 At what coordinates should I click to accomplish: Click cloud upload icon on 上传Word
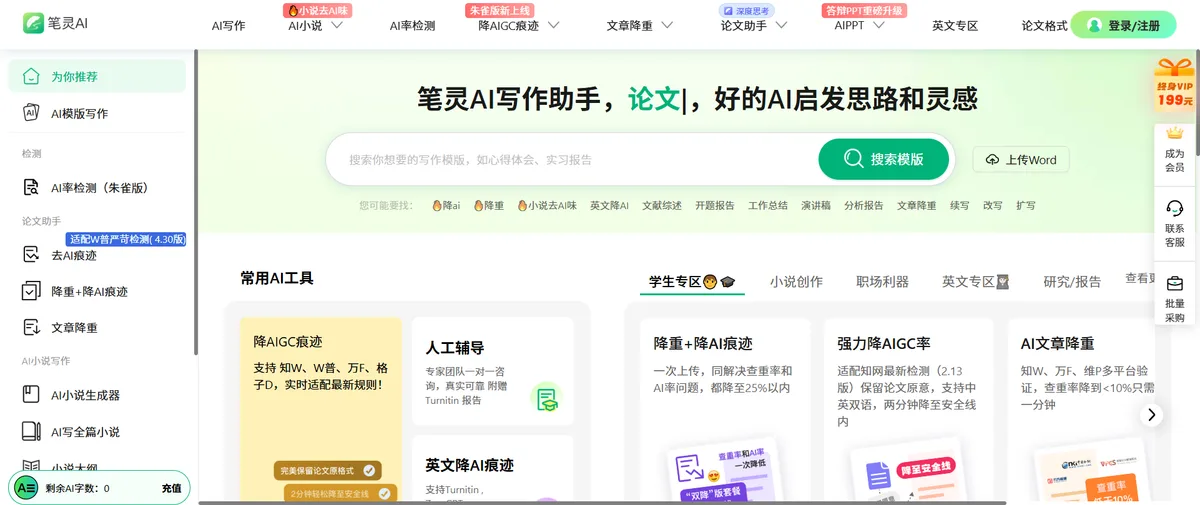[x=992, y=160]
